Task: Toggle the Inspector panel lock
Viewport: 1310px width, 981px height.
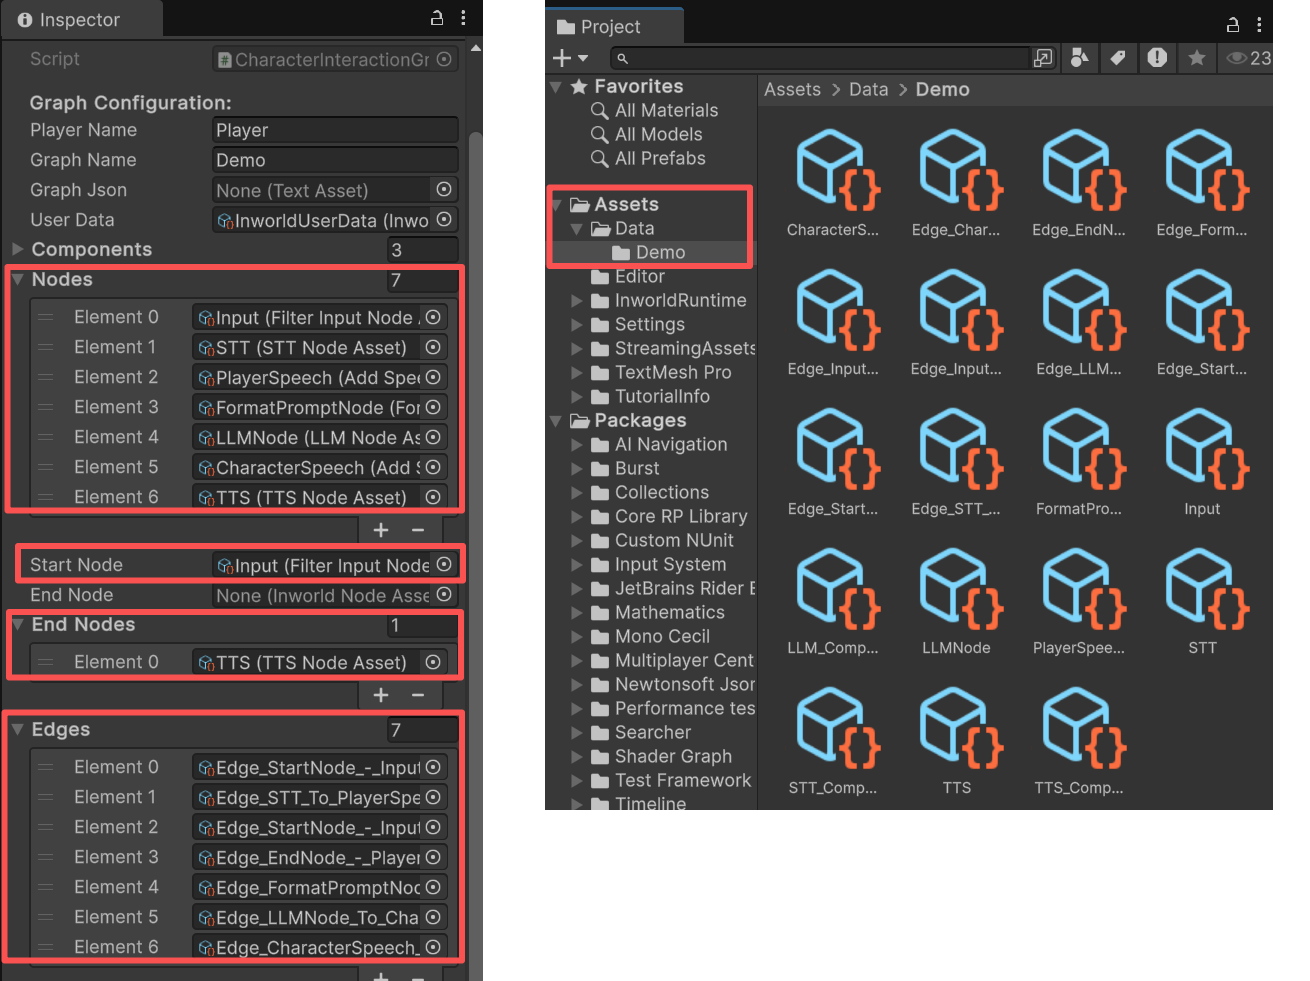Action: click(437, 18)
